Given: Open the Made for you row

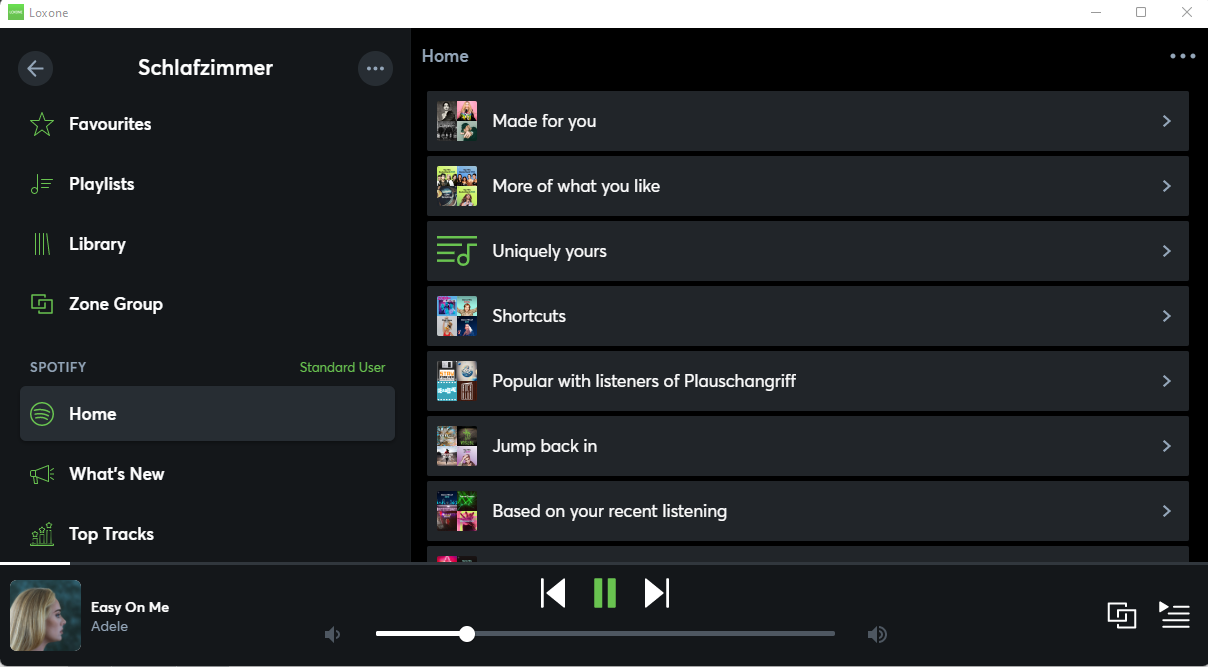Looking at the screenshot, I should point(808,121).
